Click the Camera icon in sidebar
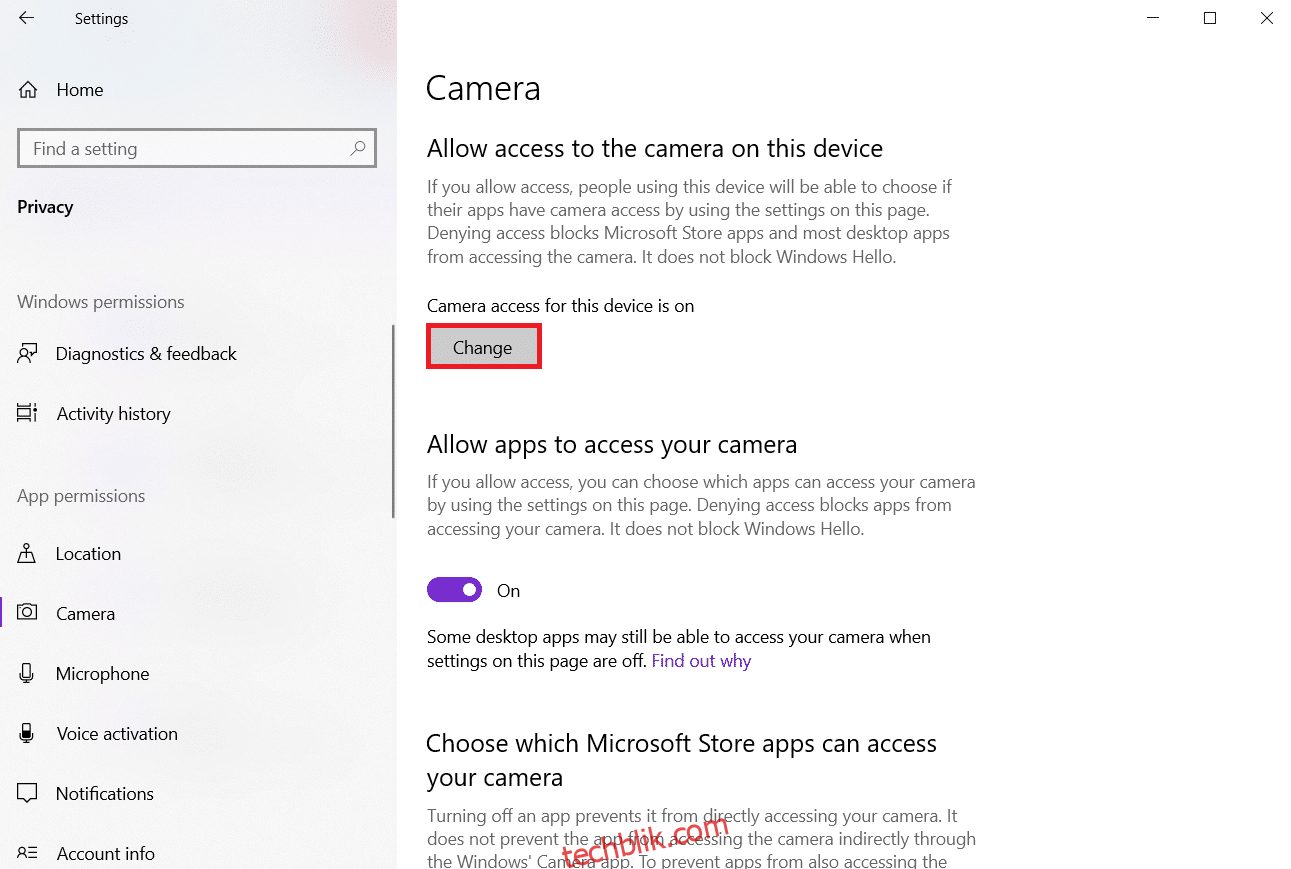Viewport: 1291px width, 869px height. (x=28, y=613)
